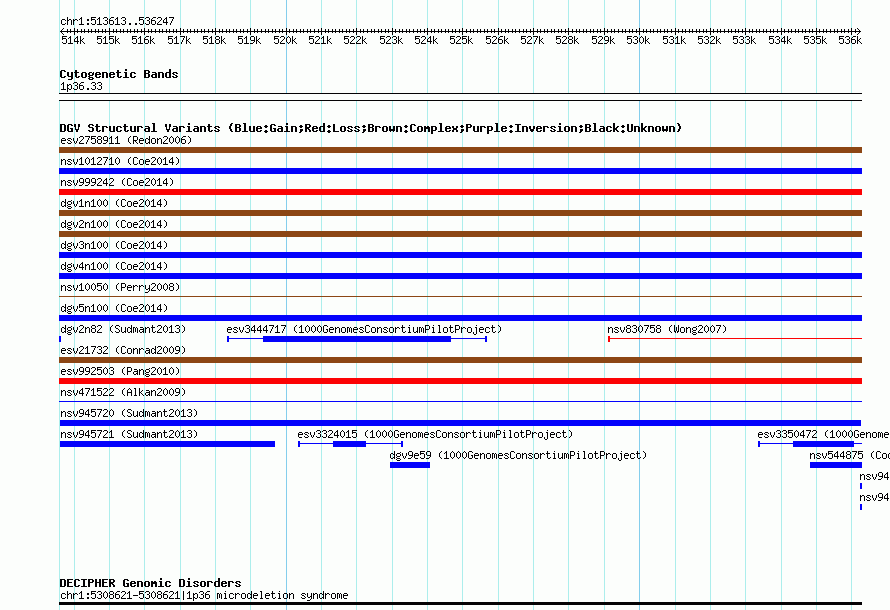Image resolution: width=890 pixels, height=610 pixels.
Task: Click the esv3324015 variant label
Action: coord(435,434)
